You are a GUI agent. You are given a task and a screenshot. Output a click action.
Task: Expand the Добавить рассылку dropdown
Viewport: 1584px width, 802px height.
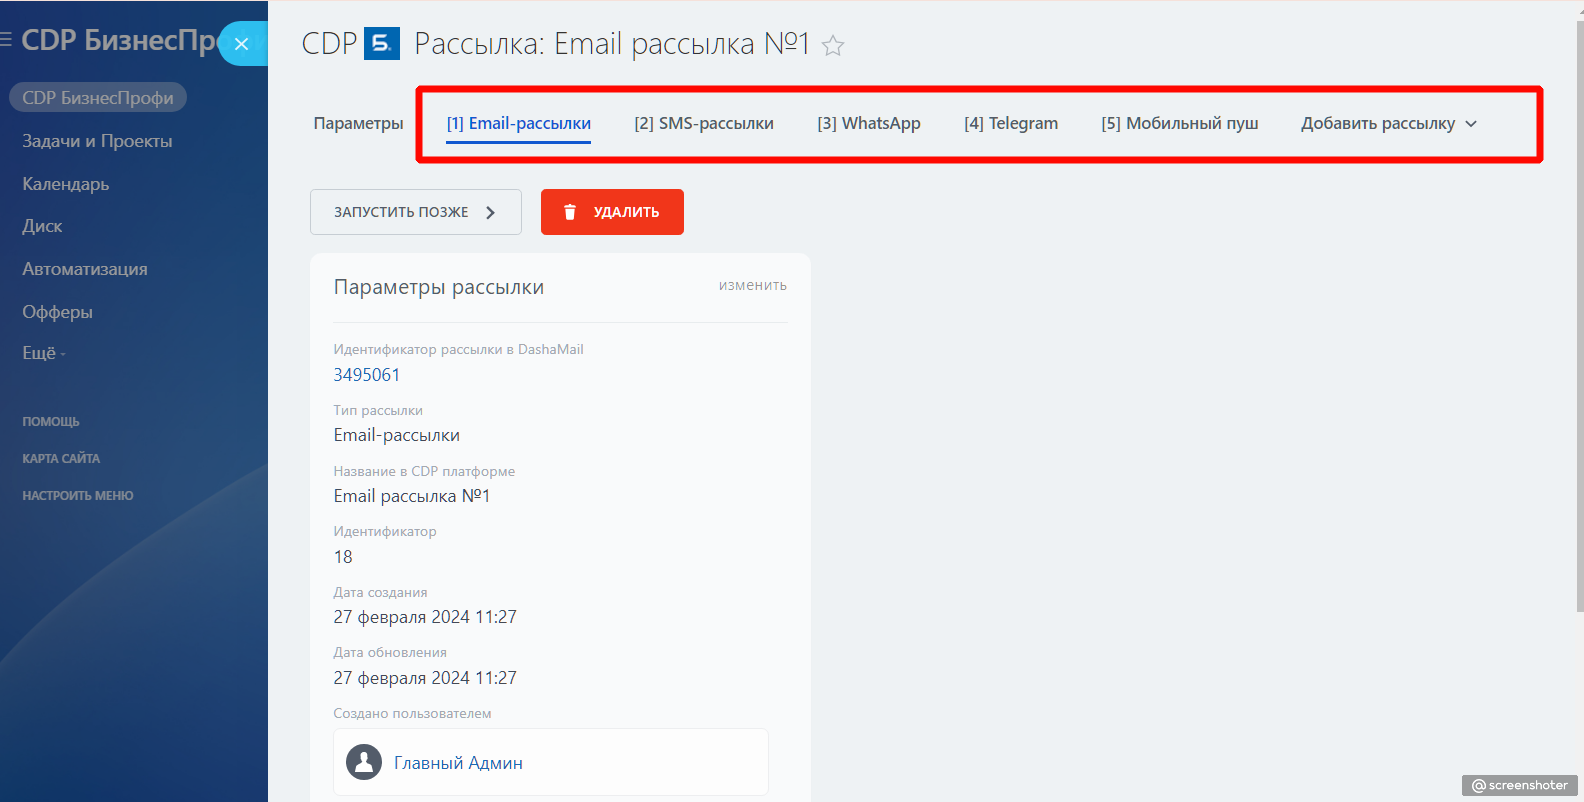tap(1389, 123)
